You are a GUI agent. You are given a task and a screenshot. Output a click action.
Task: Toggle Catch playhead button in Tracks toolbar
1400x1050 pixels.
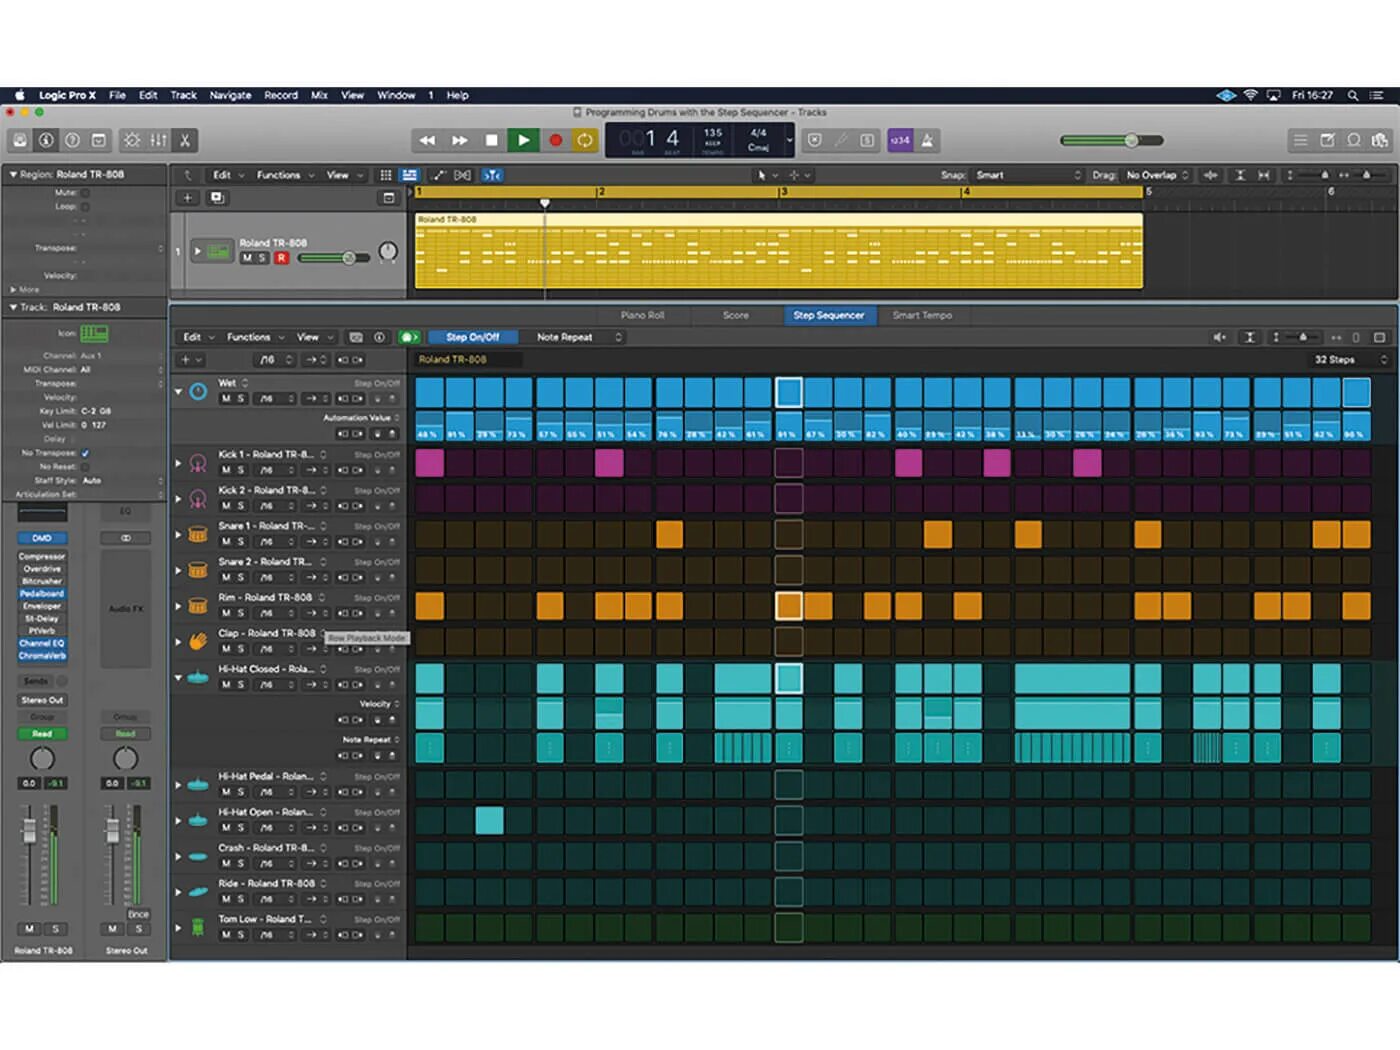(x=492, y=175)
